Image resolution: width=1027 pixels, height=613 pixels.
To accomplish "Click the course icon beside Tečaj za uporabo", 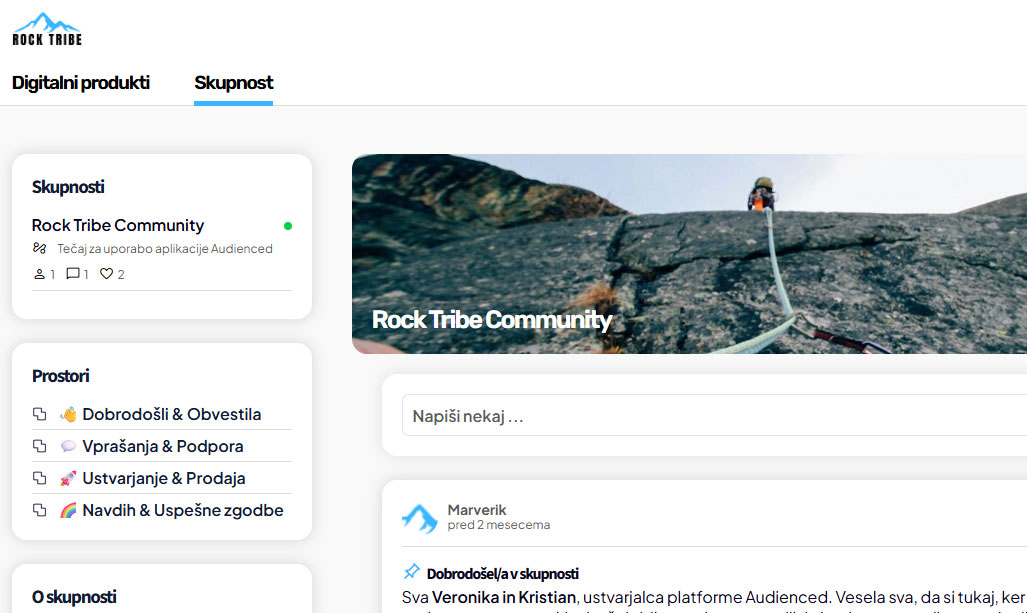I will click(x=40, y=248).
